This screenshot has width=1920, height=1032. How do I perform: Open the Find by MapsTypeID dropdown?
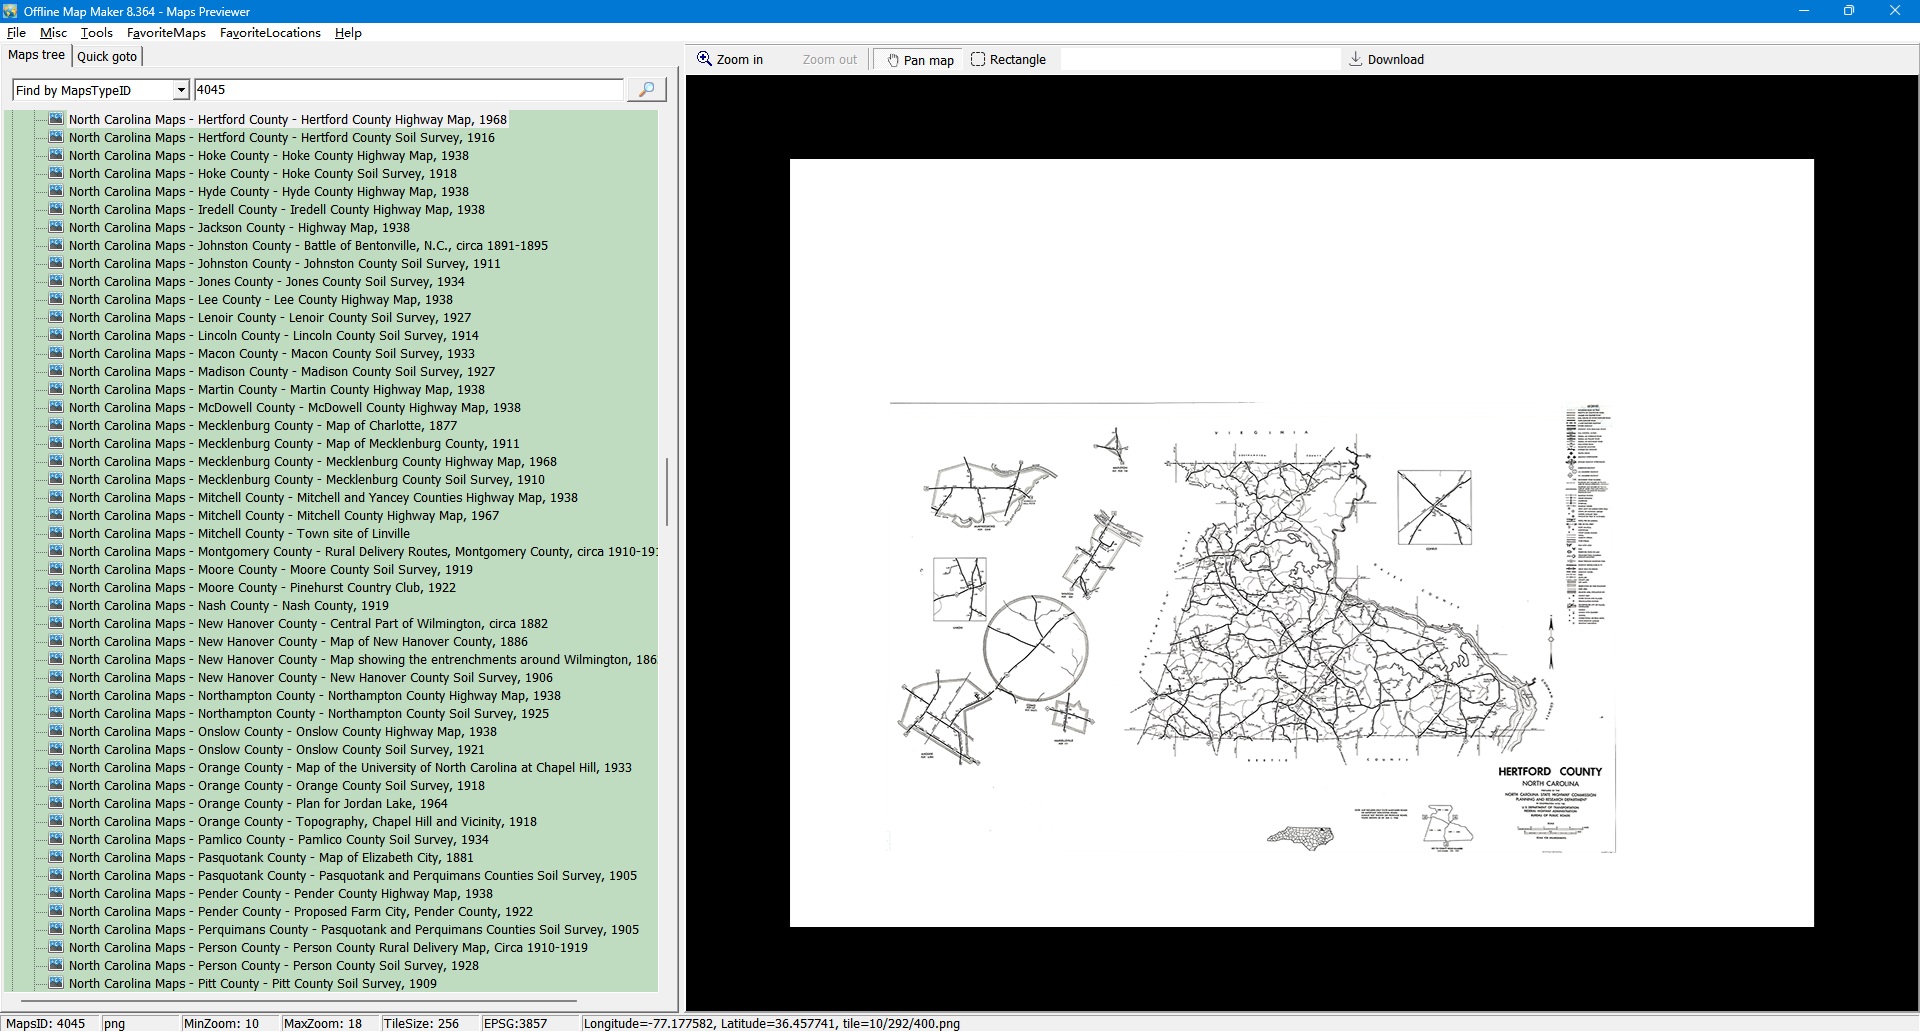coord(181,91)
